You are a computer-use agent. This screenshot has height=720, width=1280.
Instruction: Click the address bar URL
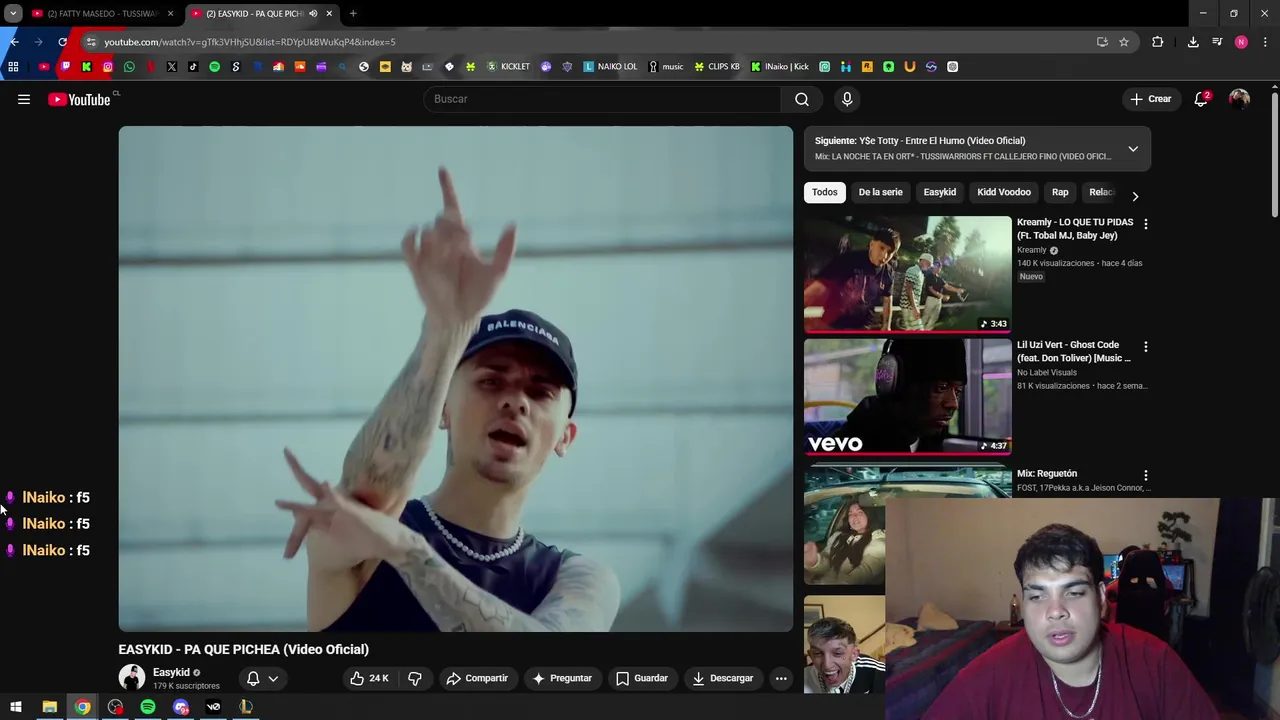point(250,42)
